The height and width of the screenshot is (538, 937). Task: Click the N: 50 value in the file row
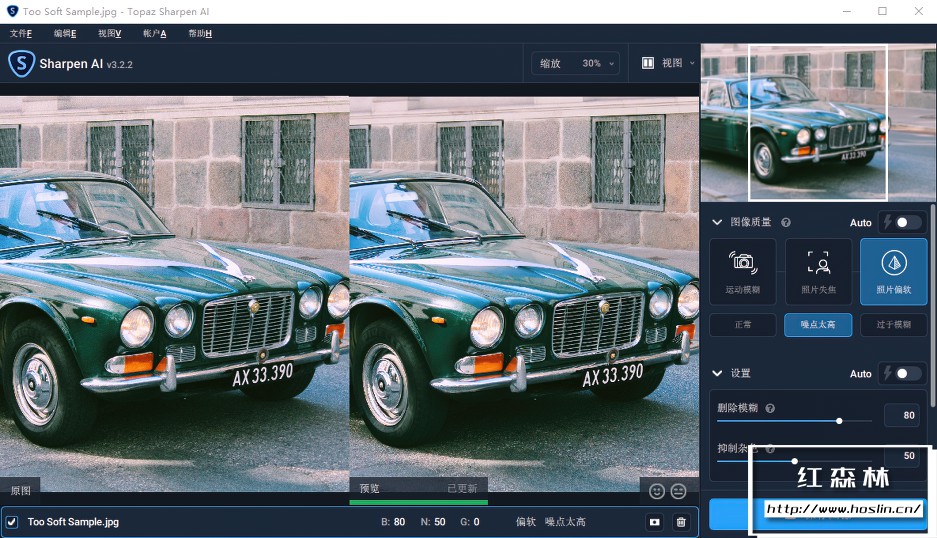[x=433, y=522]
